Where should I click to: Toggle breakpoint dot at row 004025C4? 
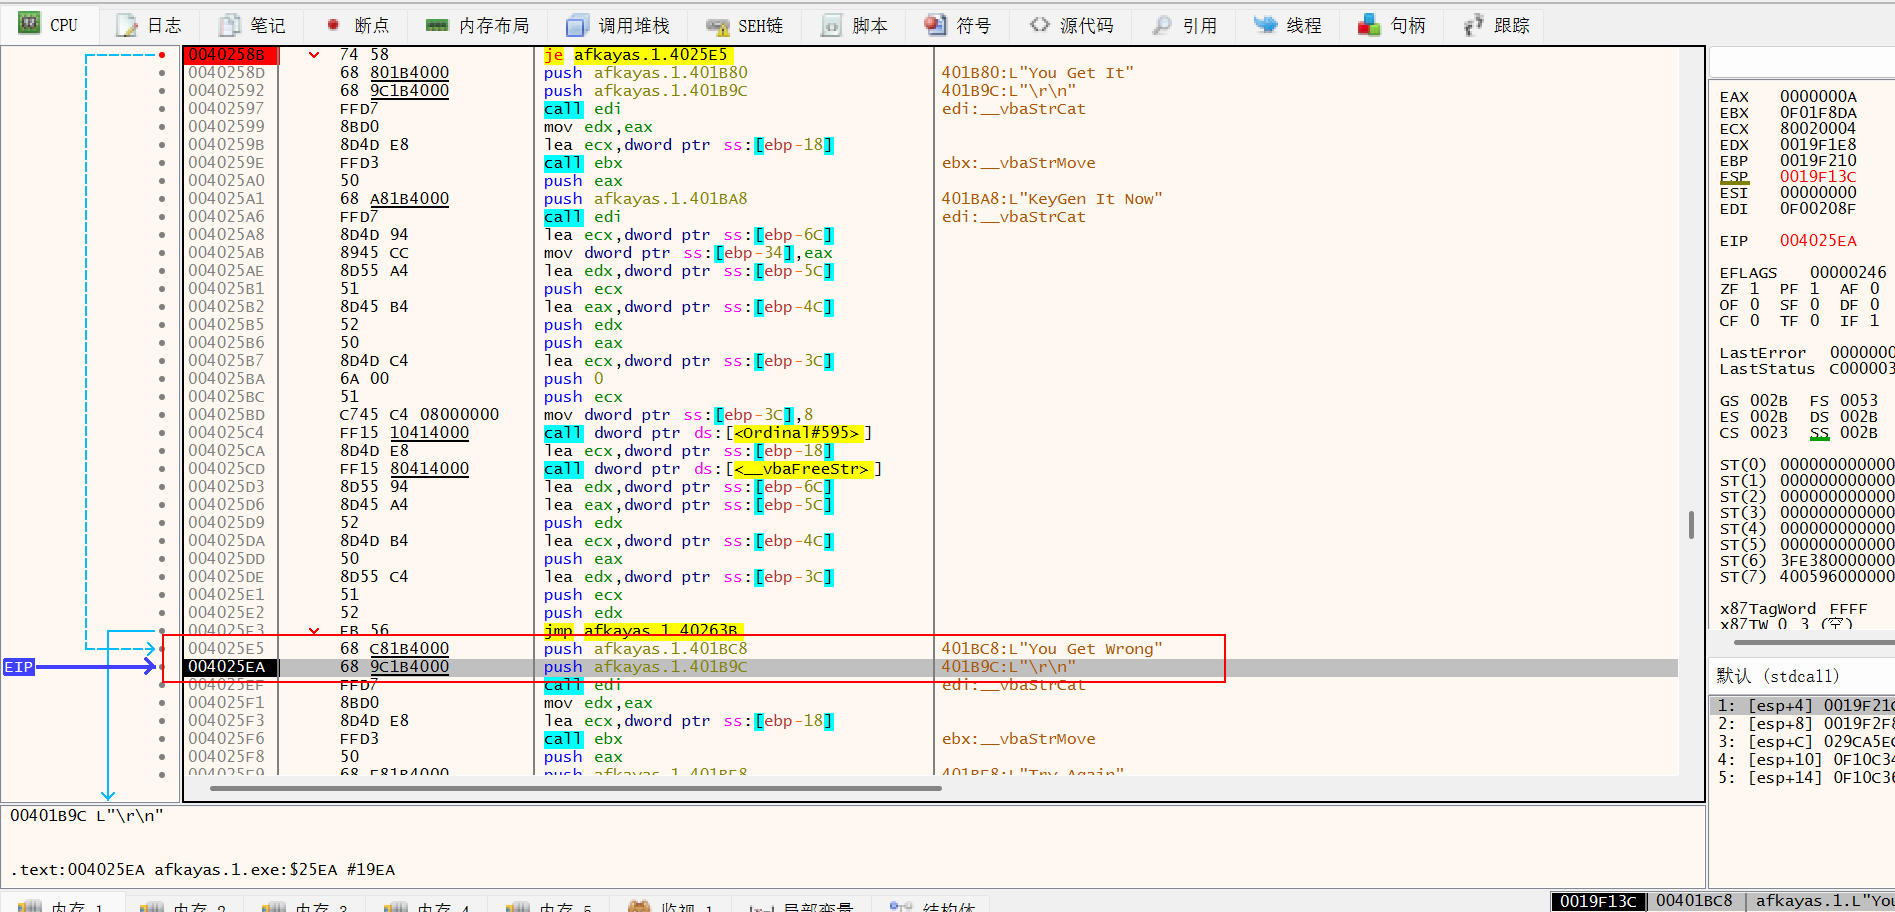tap(162, 433)
